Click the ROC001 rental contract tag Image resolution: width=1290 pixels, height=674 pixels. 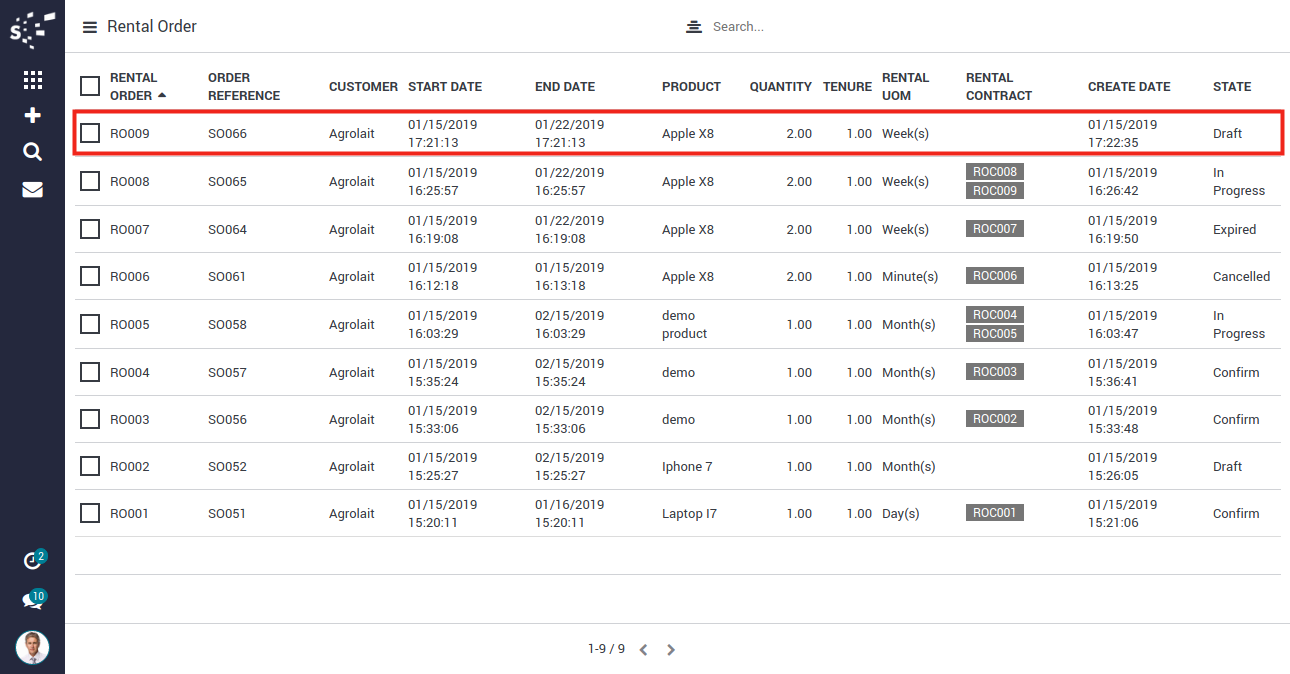click(x=994, y=513)
